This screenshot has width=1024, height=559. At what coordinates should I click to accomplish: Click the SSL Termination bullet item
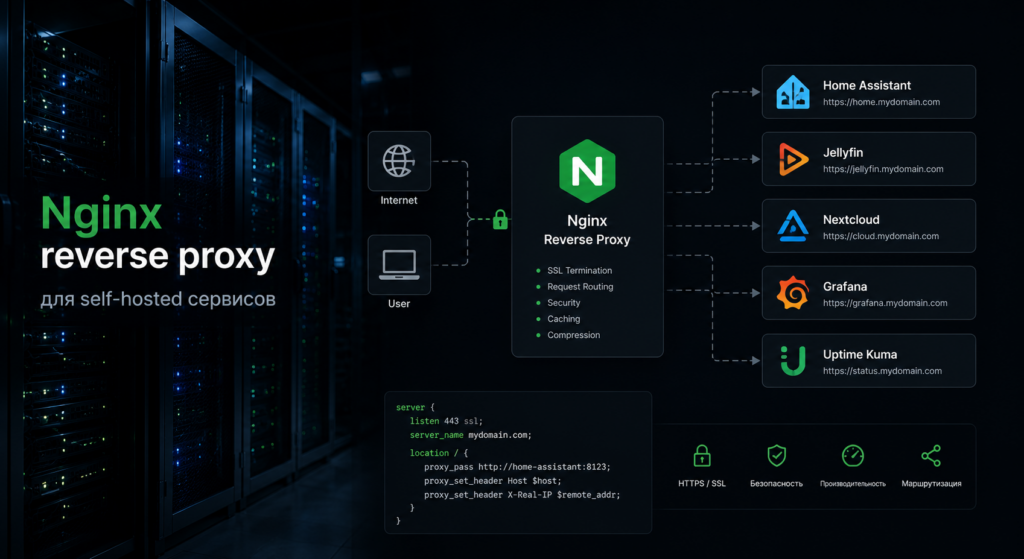point(574,270)
